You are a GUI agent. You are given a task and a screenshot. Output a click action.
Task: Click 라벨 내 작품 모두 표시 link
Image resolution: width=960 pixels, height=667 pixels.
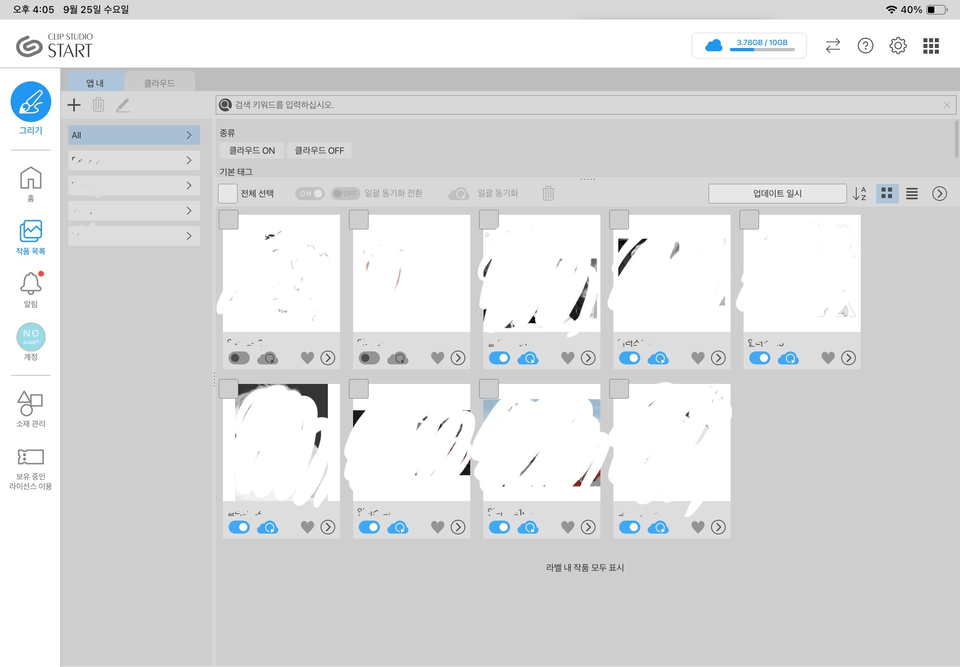[x=584, y=564]
